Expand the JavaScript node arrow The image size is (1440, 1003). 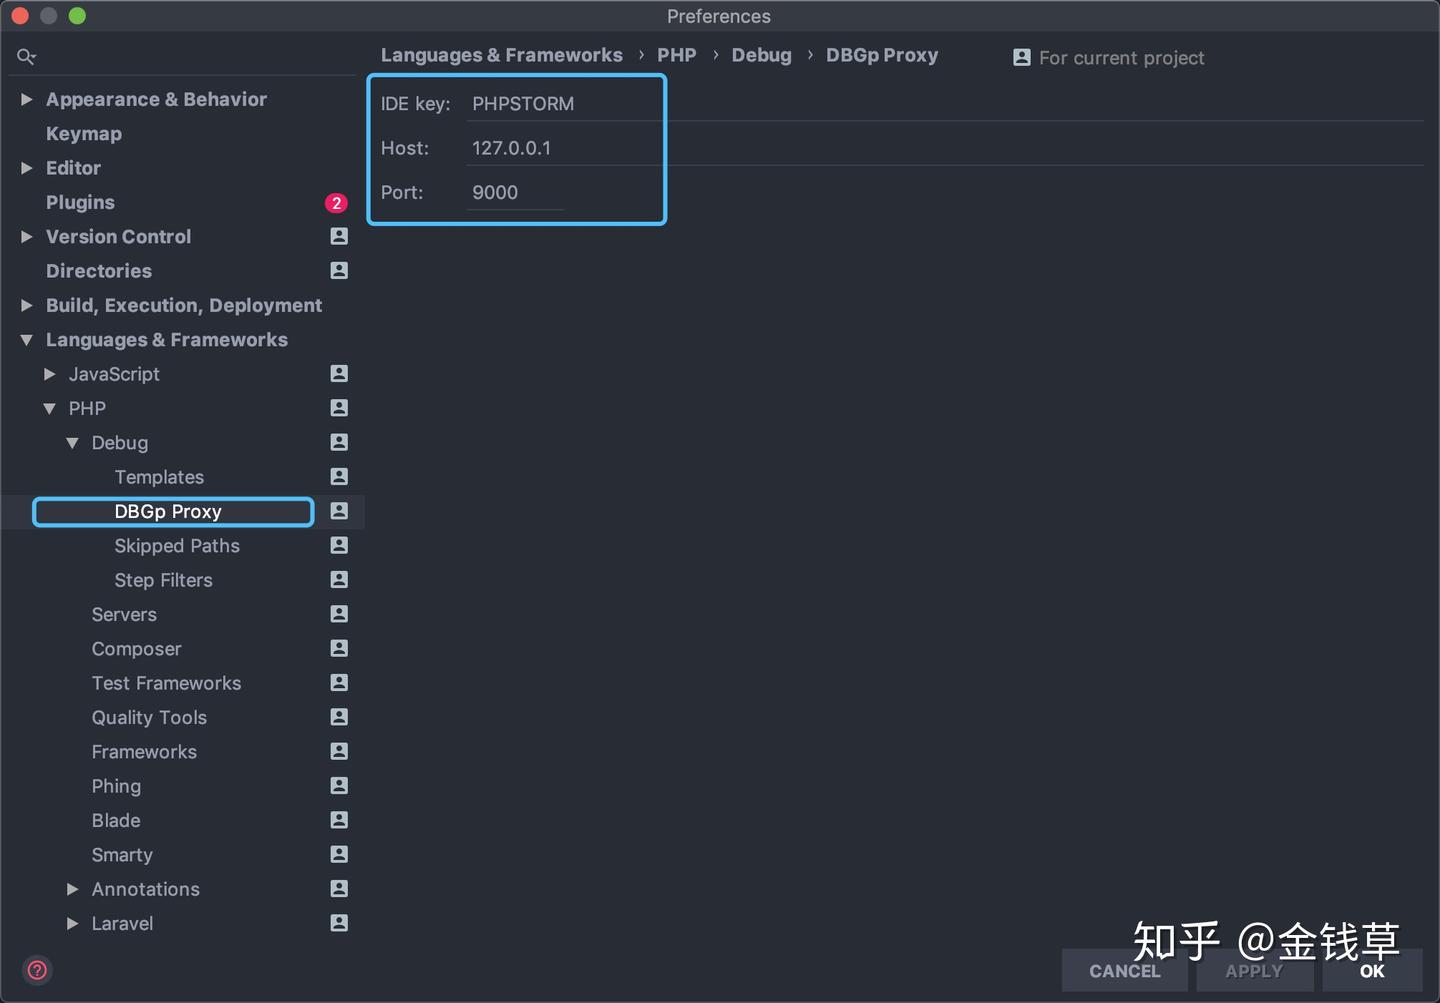click(x=50, y=374)
